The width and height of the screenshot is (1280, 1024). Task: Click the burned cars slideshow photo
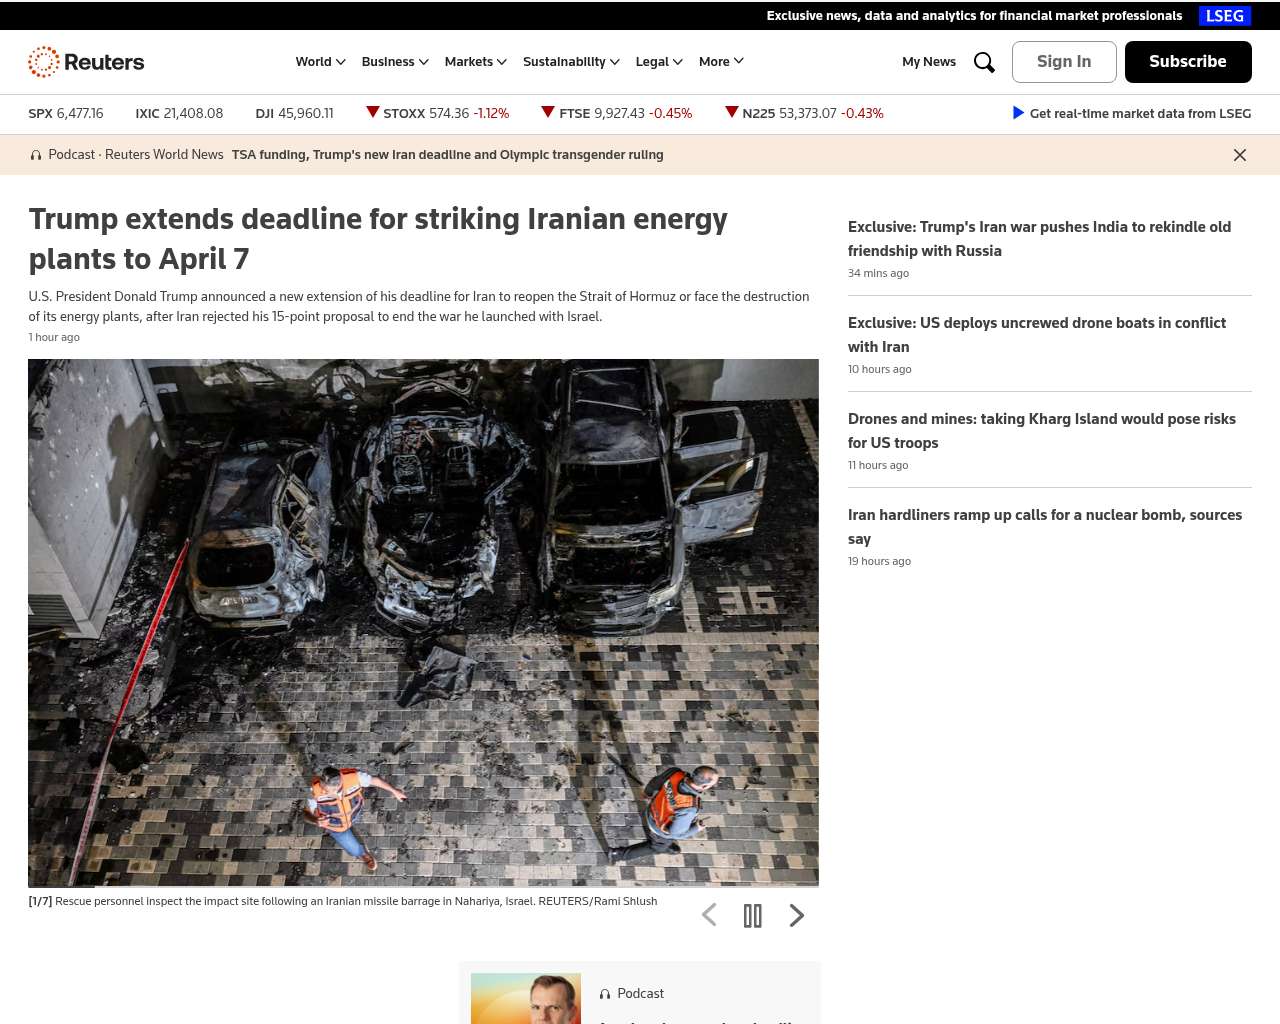[423, 622]
